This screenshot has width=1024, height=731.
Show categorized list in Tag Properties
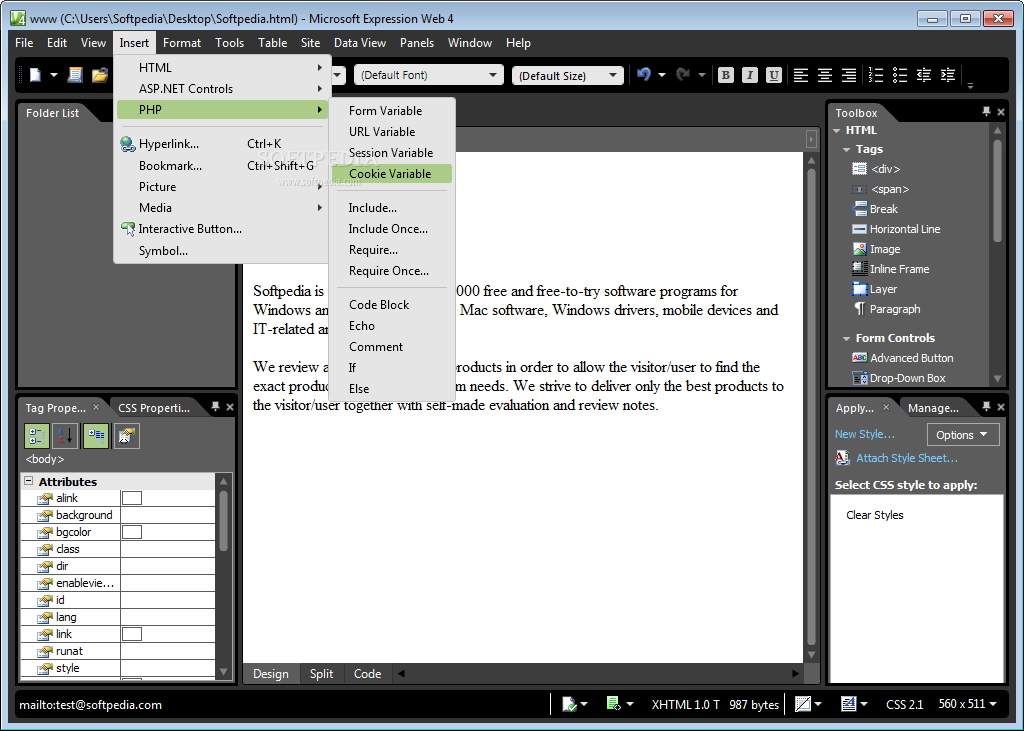coord(37,436)
